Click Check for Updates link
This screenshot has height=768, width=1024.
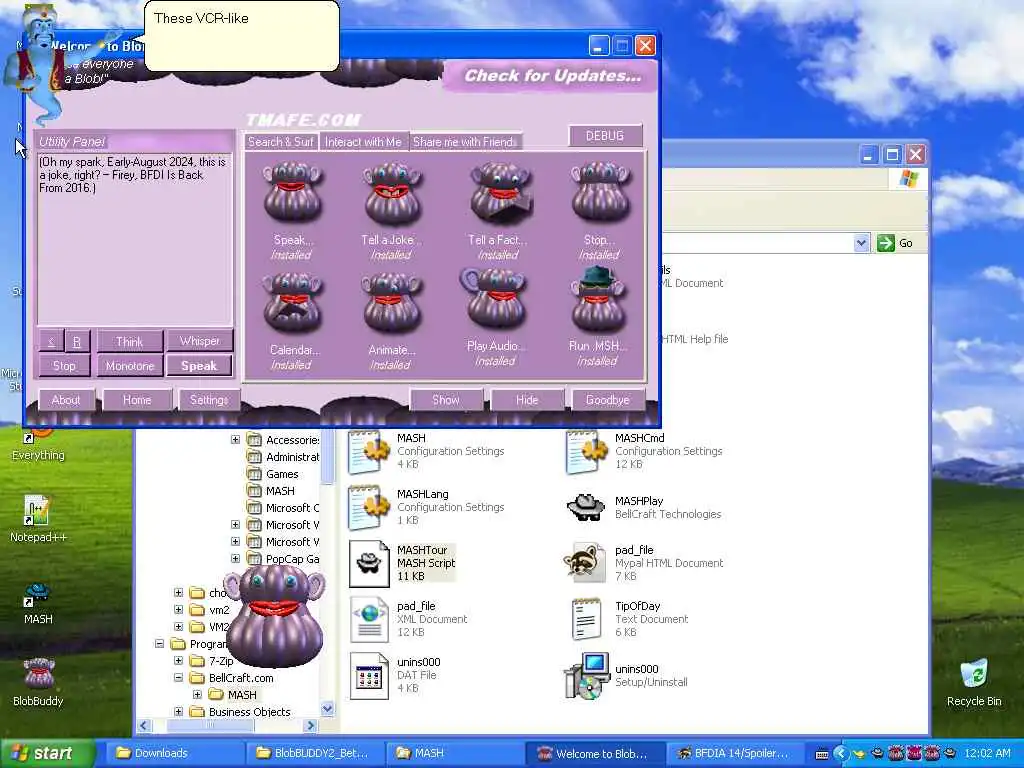coord(552,76)
